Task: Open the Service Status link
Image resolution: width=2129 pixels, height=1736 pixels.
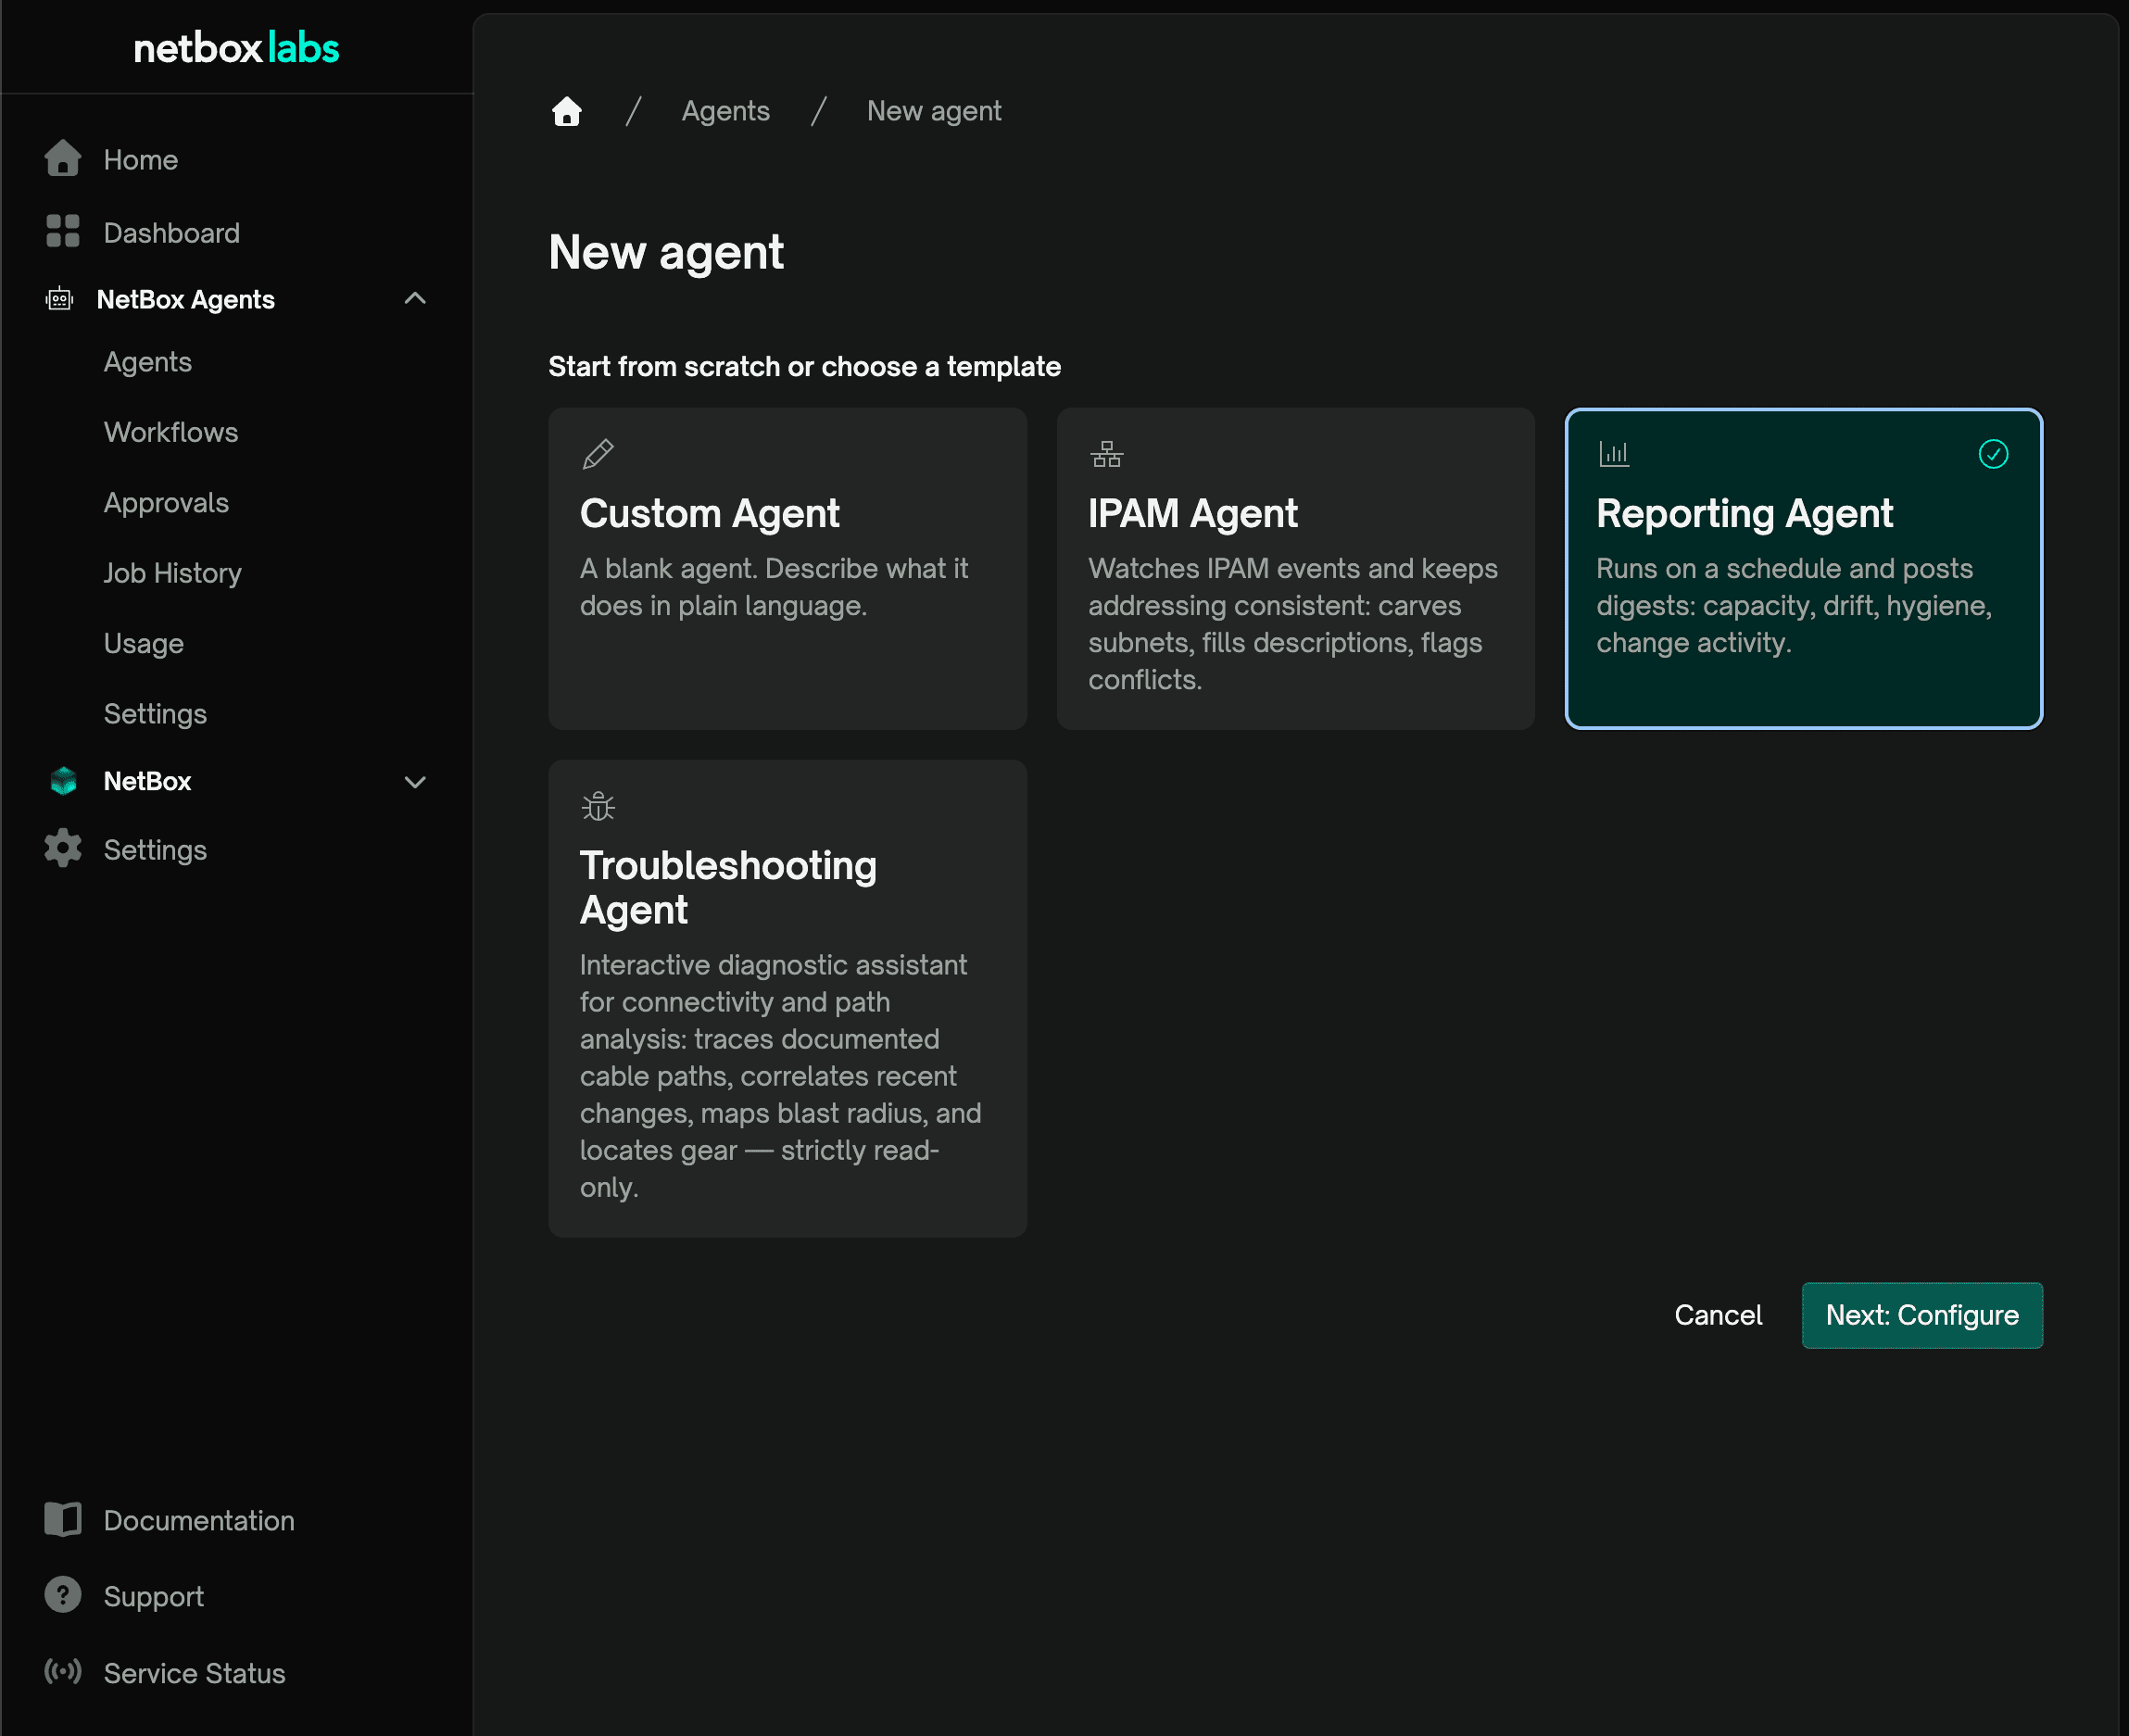Action: [x=195, y=1673]
